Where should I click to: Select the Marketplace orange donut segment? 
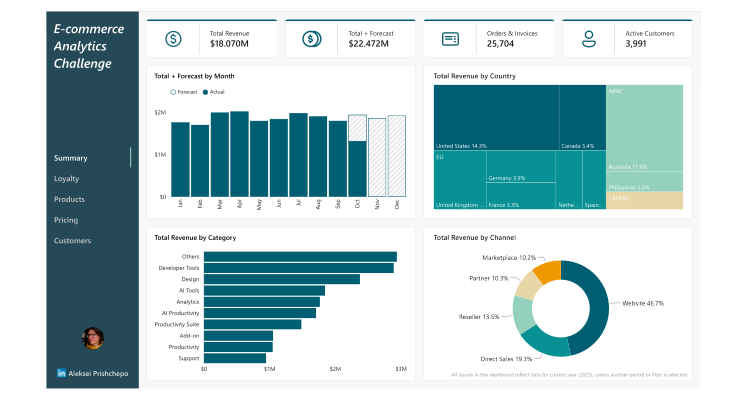(546, 270)
